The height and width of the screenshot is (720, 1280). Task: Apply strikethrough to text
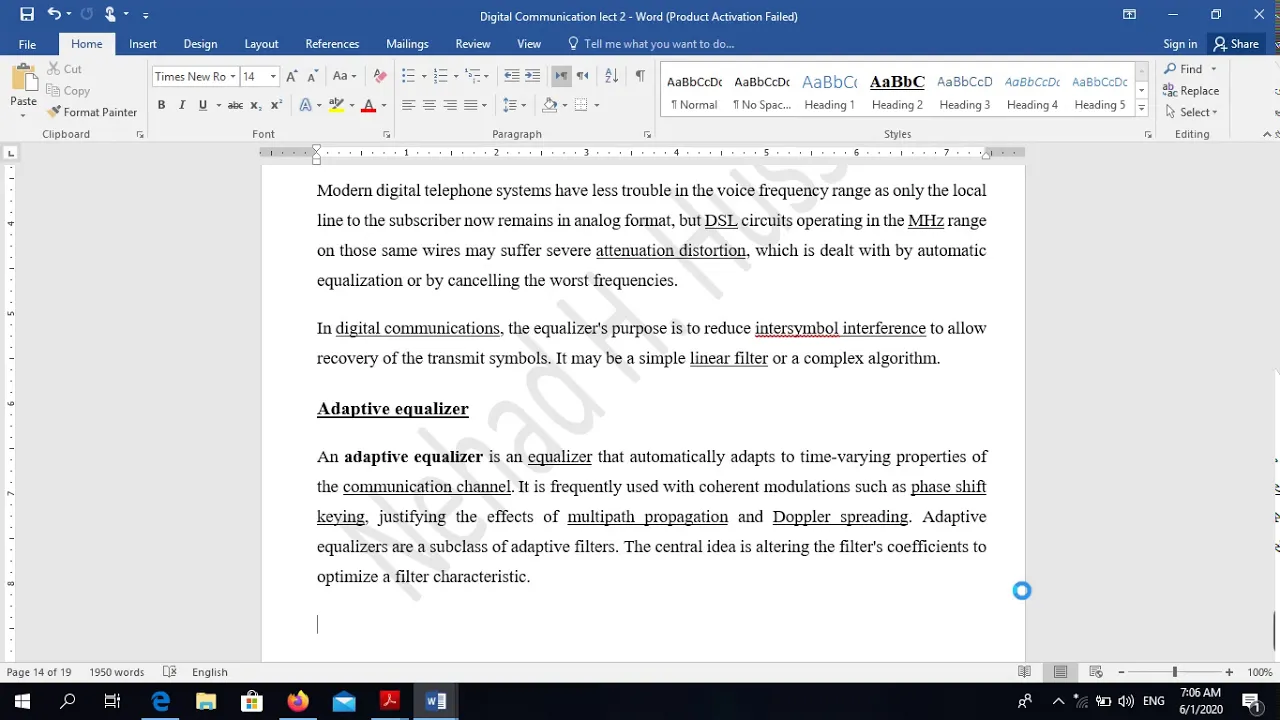(235, 105)
